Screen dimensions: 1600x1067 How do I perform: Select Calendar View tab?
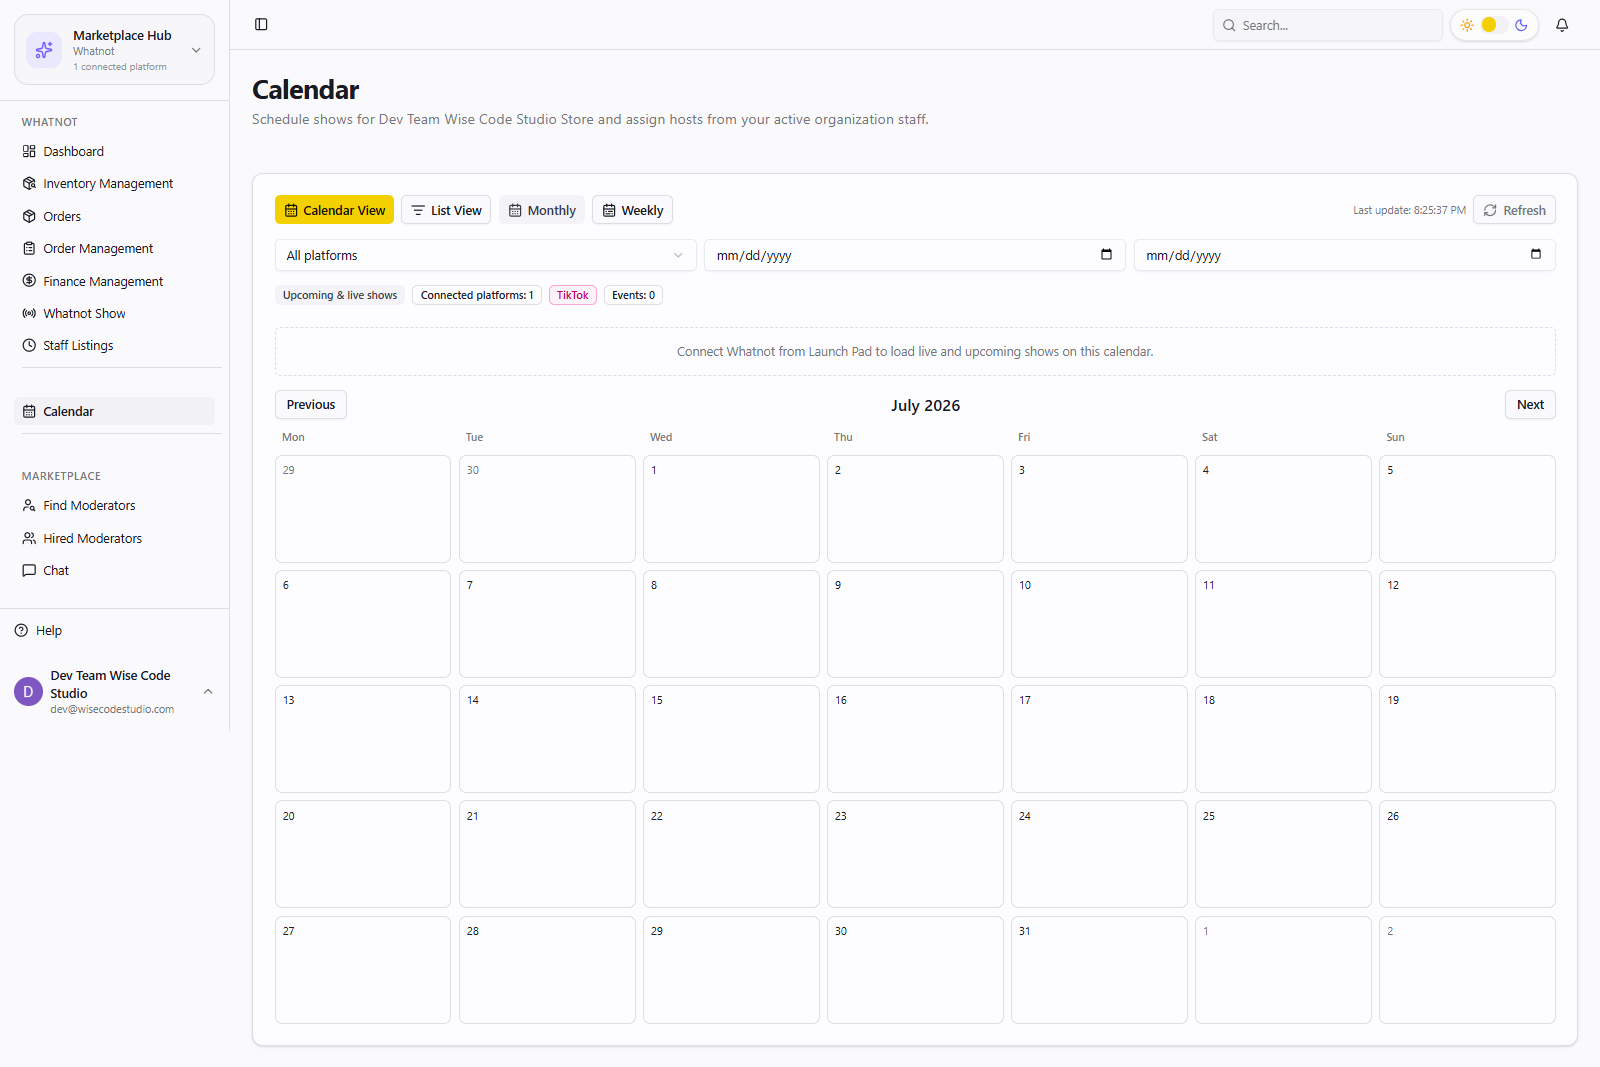[x=334, y=210]
